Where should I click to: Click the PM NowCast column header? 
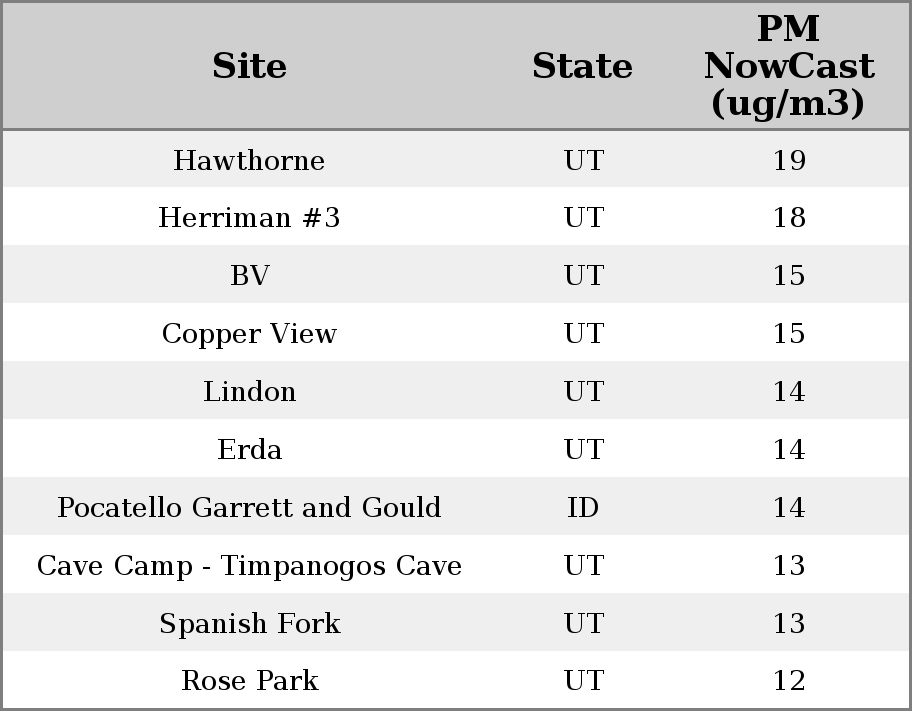788,66
